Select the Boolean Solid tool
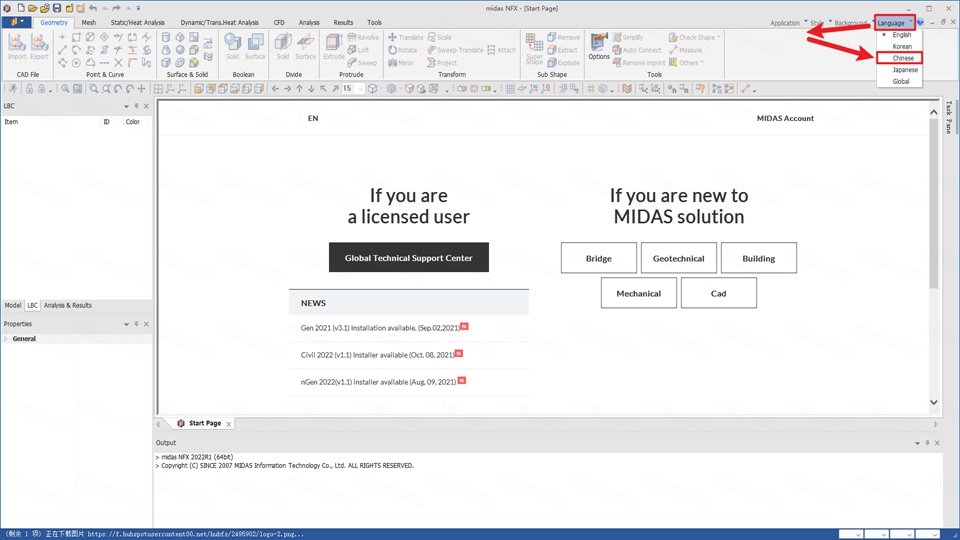960x540 pixels. click(x=233, y=47)
